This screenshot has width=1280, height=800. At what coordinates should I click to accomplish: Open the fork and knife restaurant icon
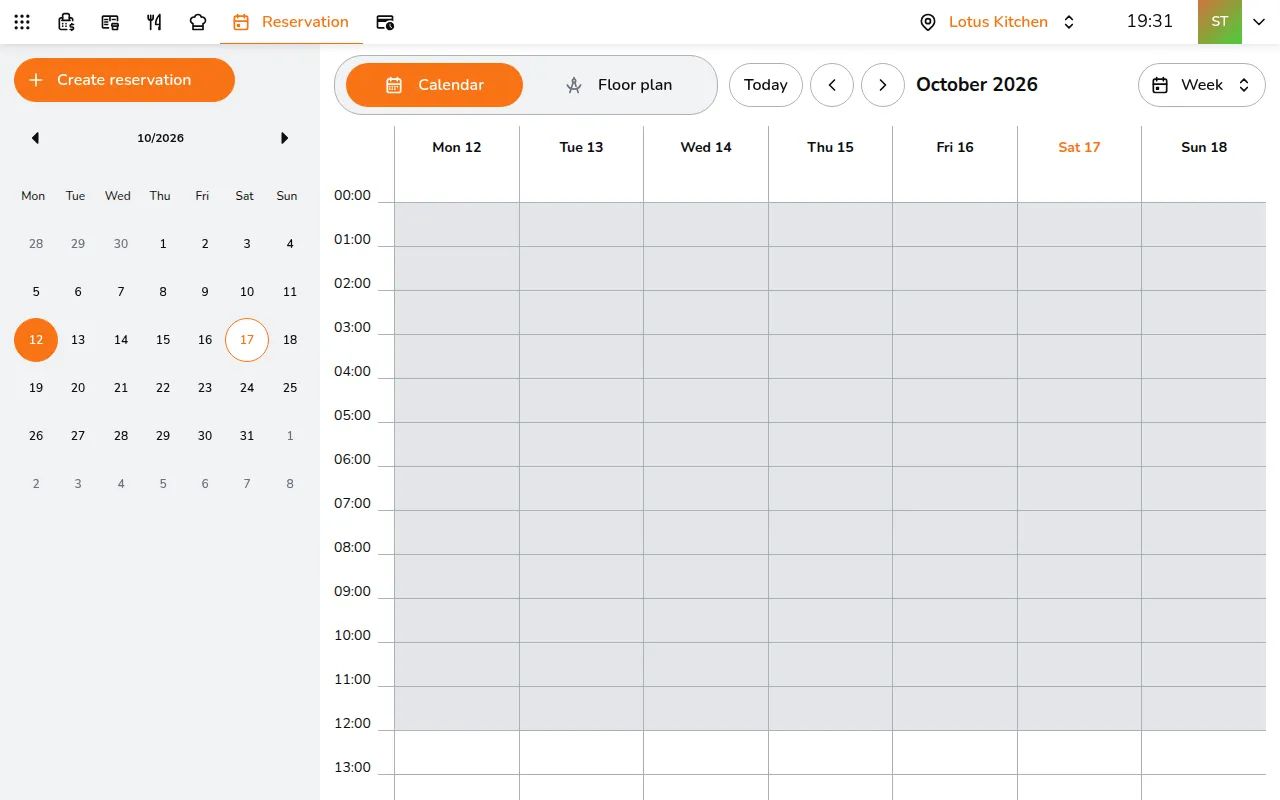pyautogui.click(x=154, y=22)
